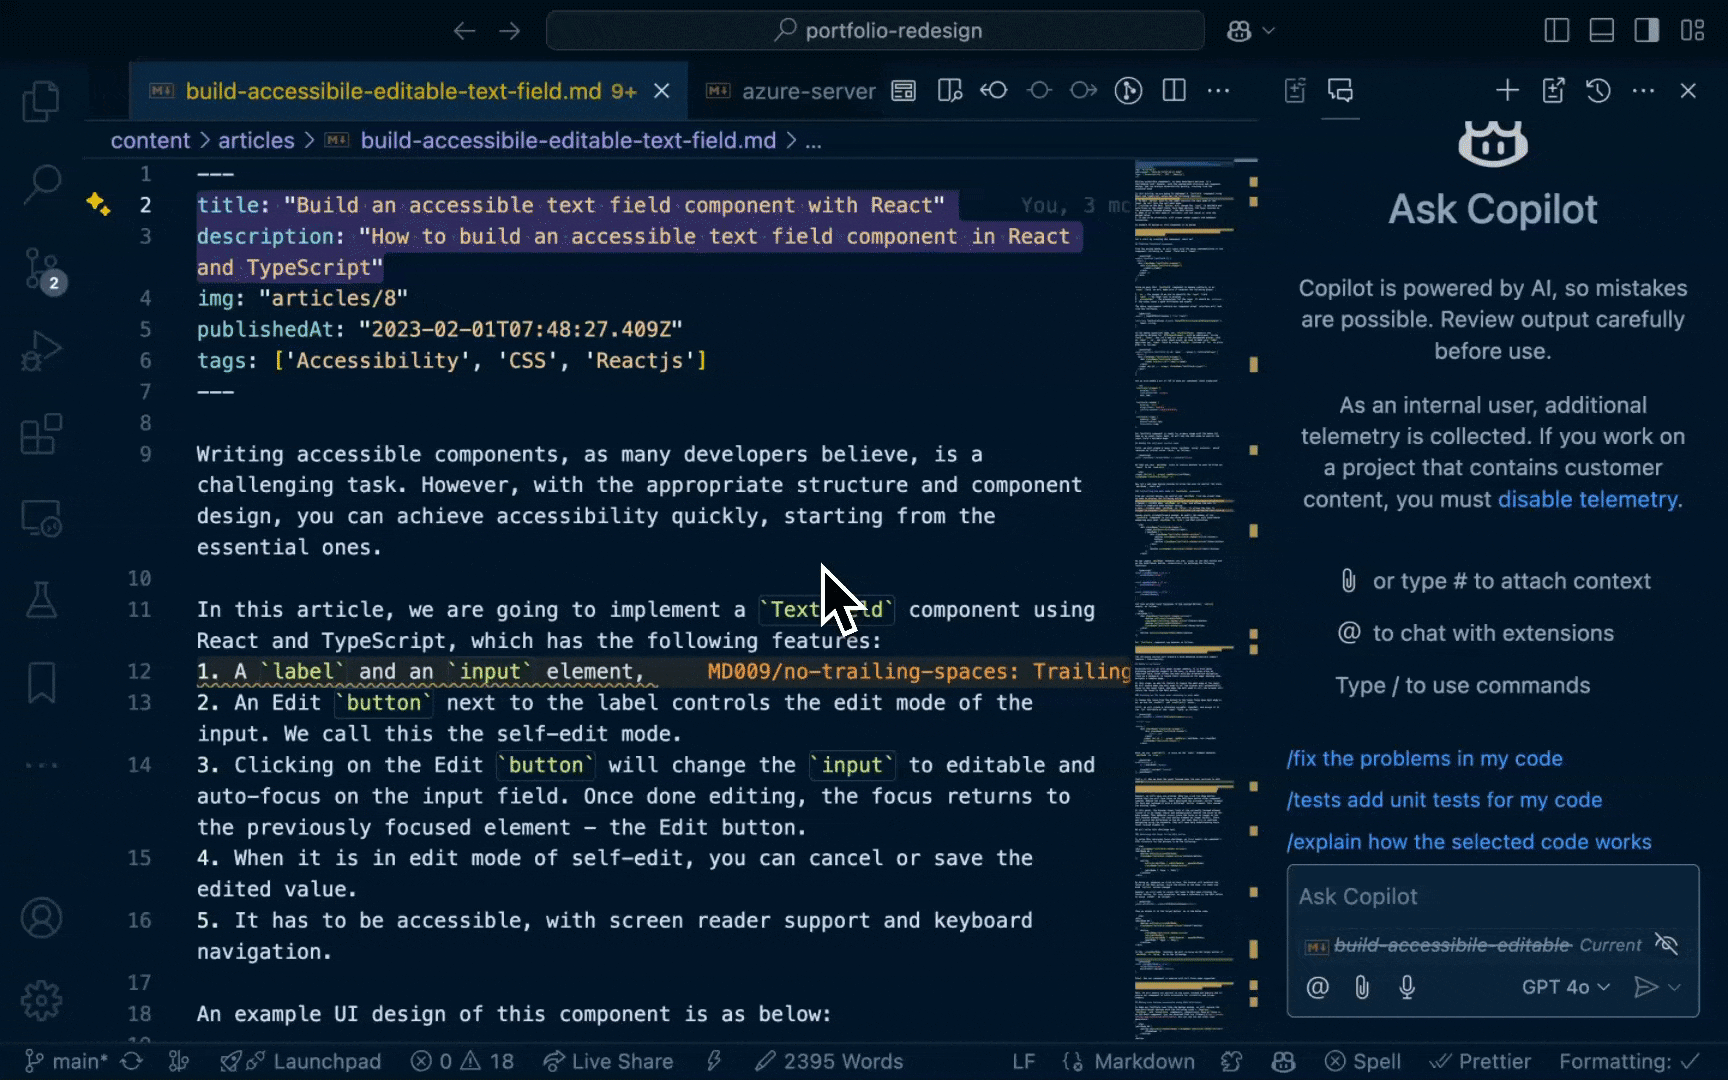The width and height of the screenshot is (1728, 1080).
Task: Focus the Ask Copilot input field
Action: tap(1492, 897)
